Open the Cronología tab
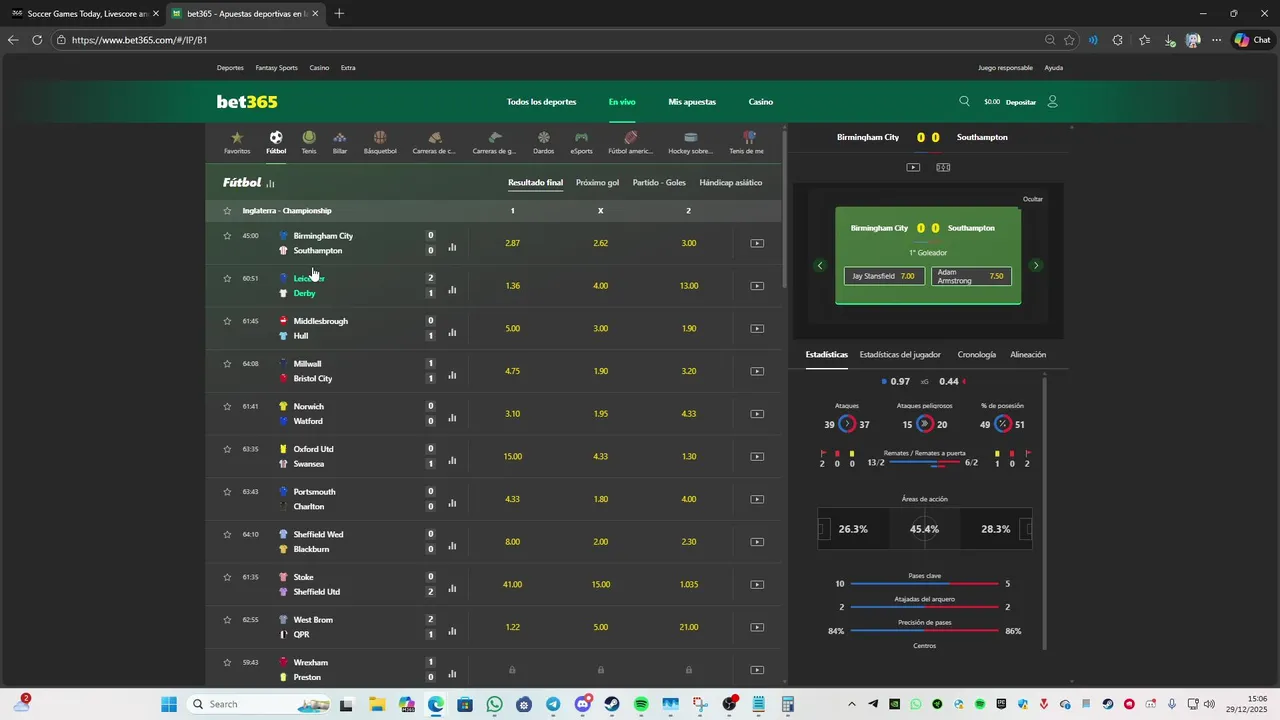This screenshot has width=1280, height=720. point(977,355)
